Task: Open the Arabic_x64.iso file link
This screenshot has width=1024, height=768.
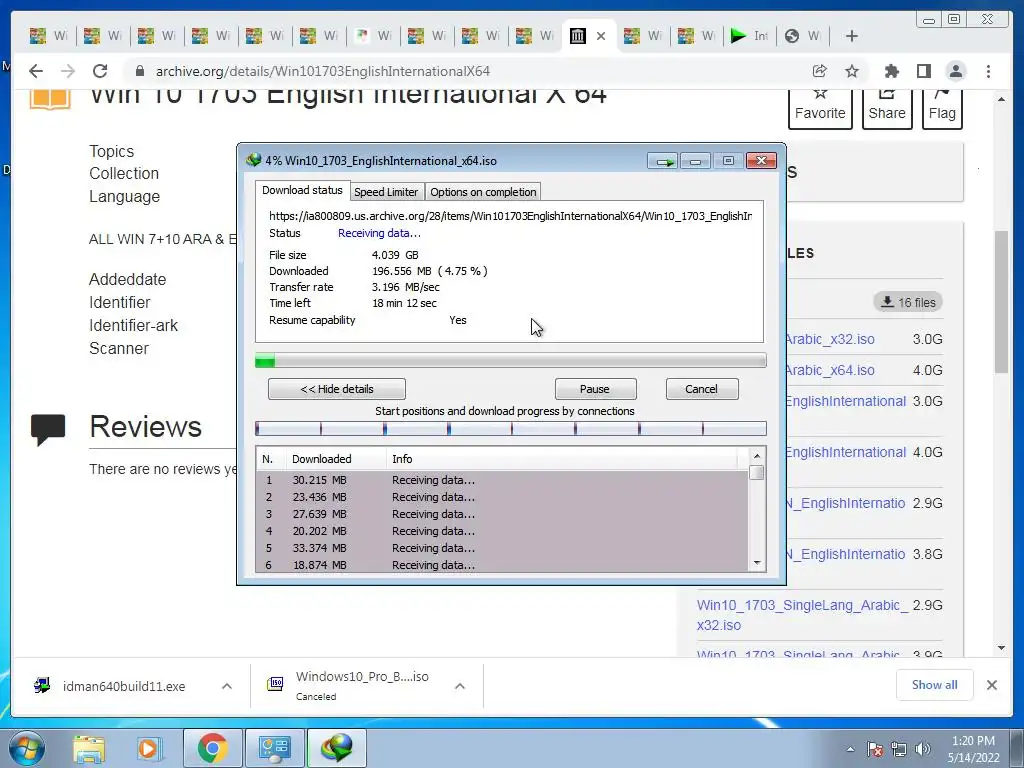Action: (830, 370)
